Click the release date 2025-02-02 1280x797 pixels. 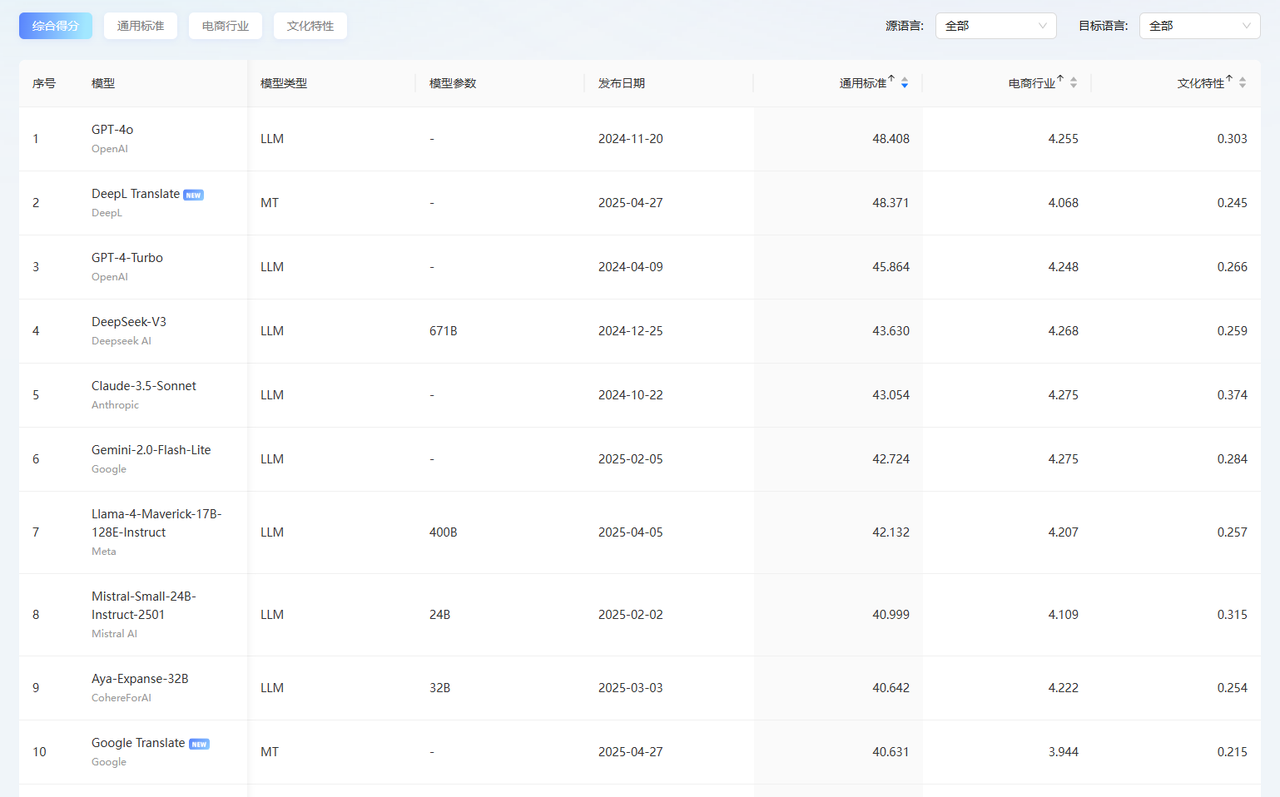[631, 615]
